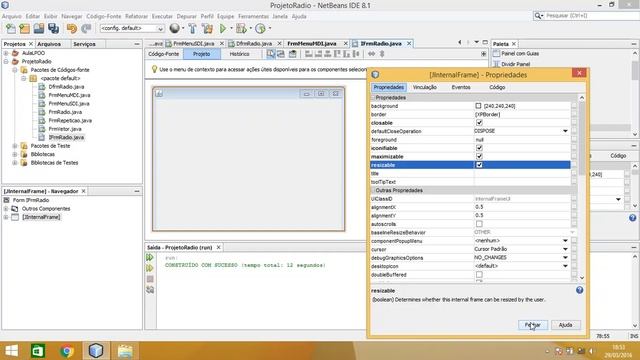Screen dimensions: 640x360
Task: Click the search input field
Action: click(592, 16)
